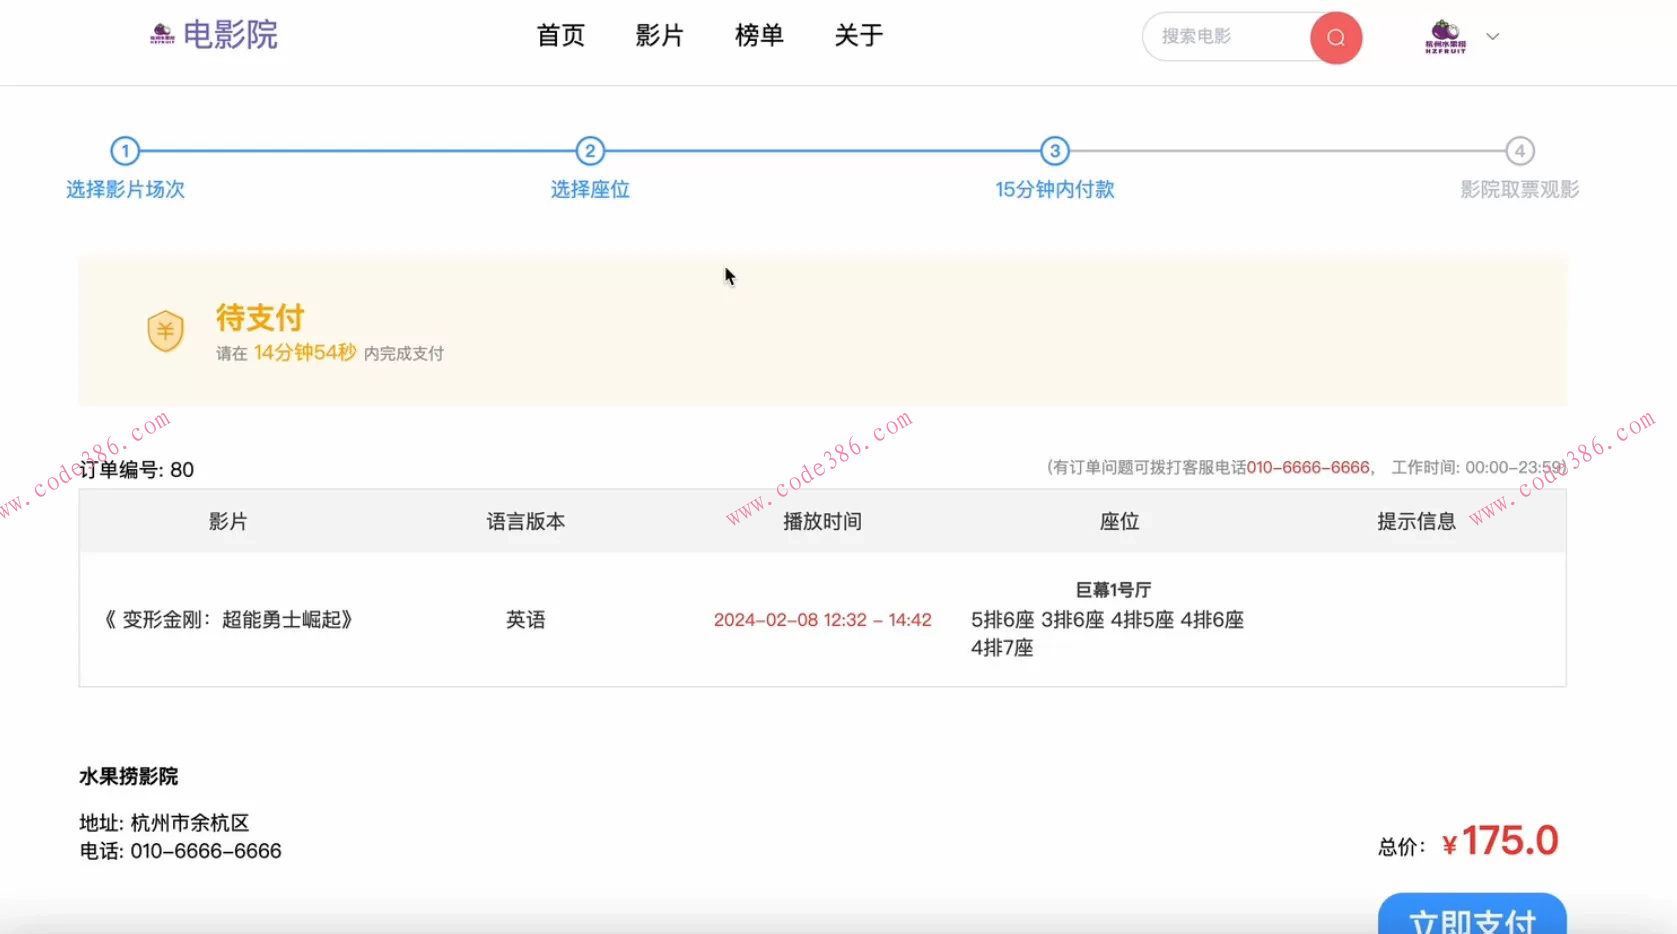
Task: Open the 榜单 menu item
Action: (x=758, y=36)
